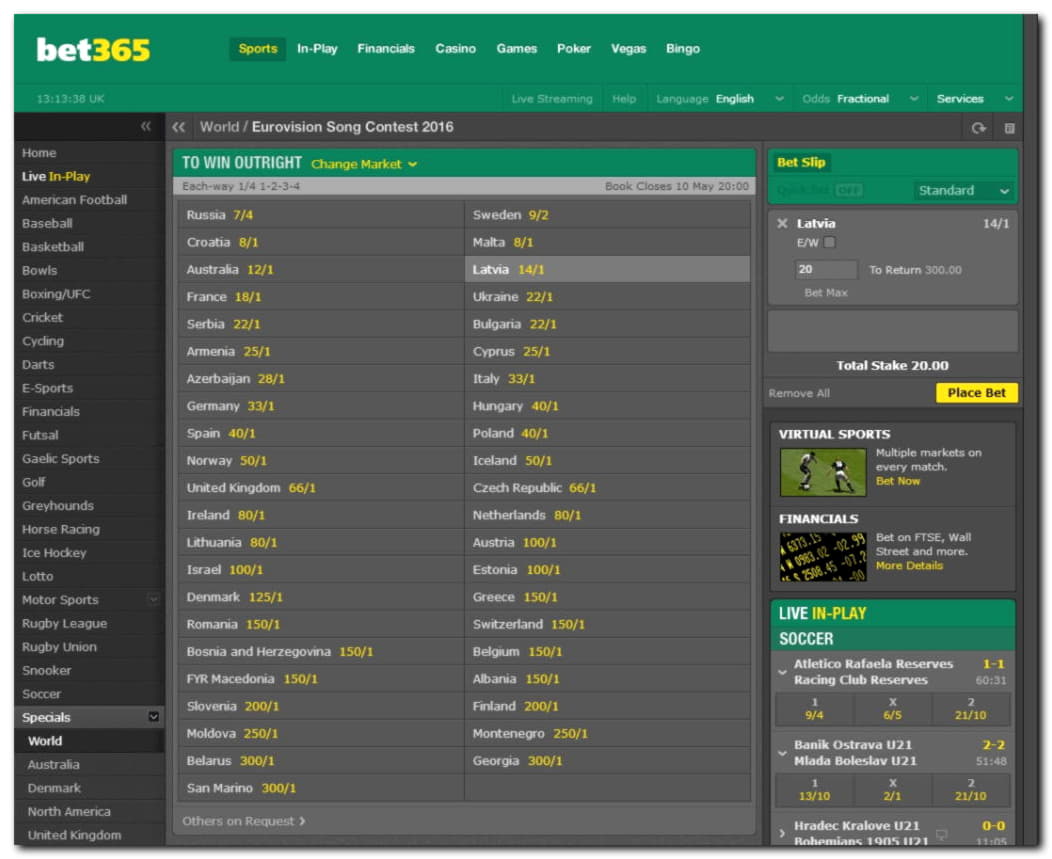
Task: Remove Latvia selection from bet slip using X
Action: pos(782,223)
